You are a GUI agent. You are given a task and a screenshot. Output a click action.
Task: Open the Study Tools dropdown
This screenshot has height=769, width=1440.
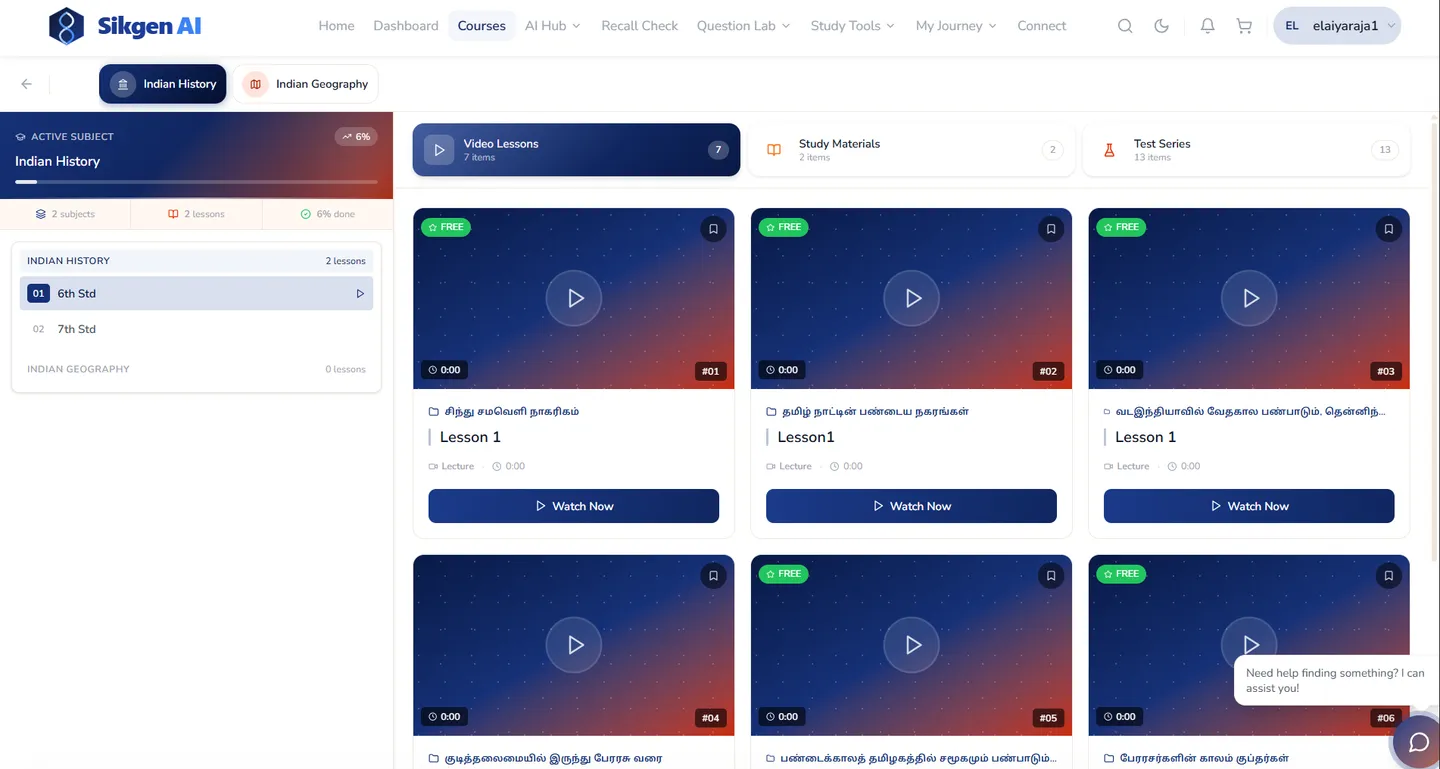click(852, 26)
